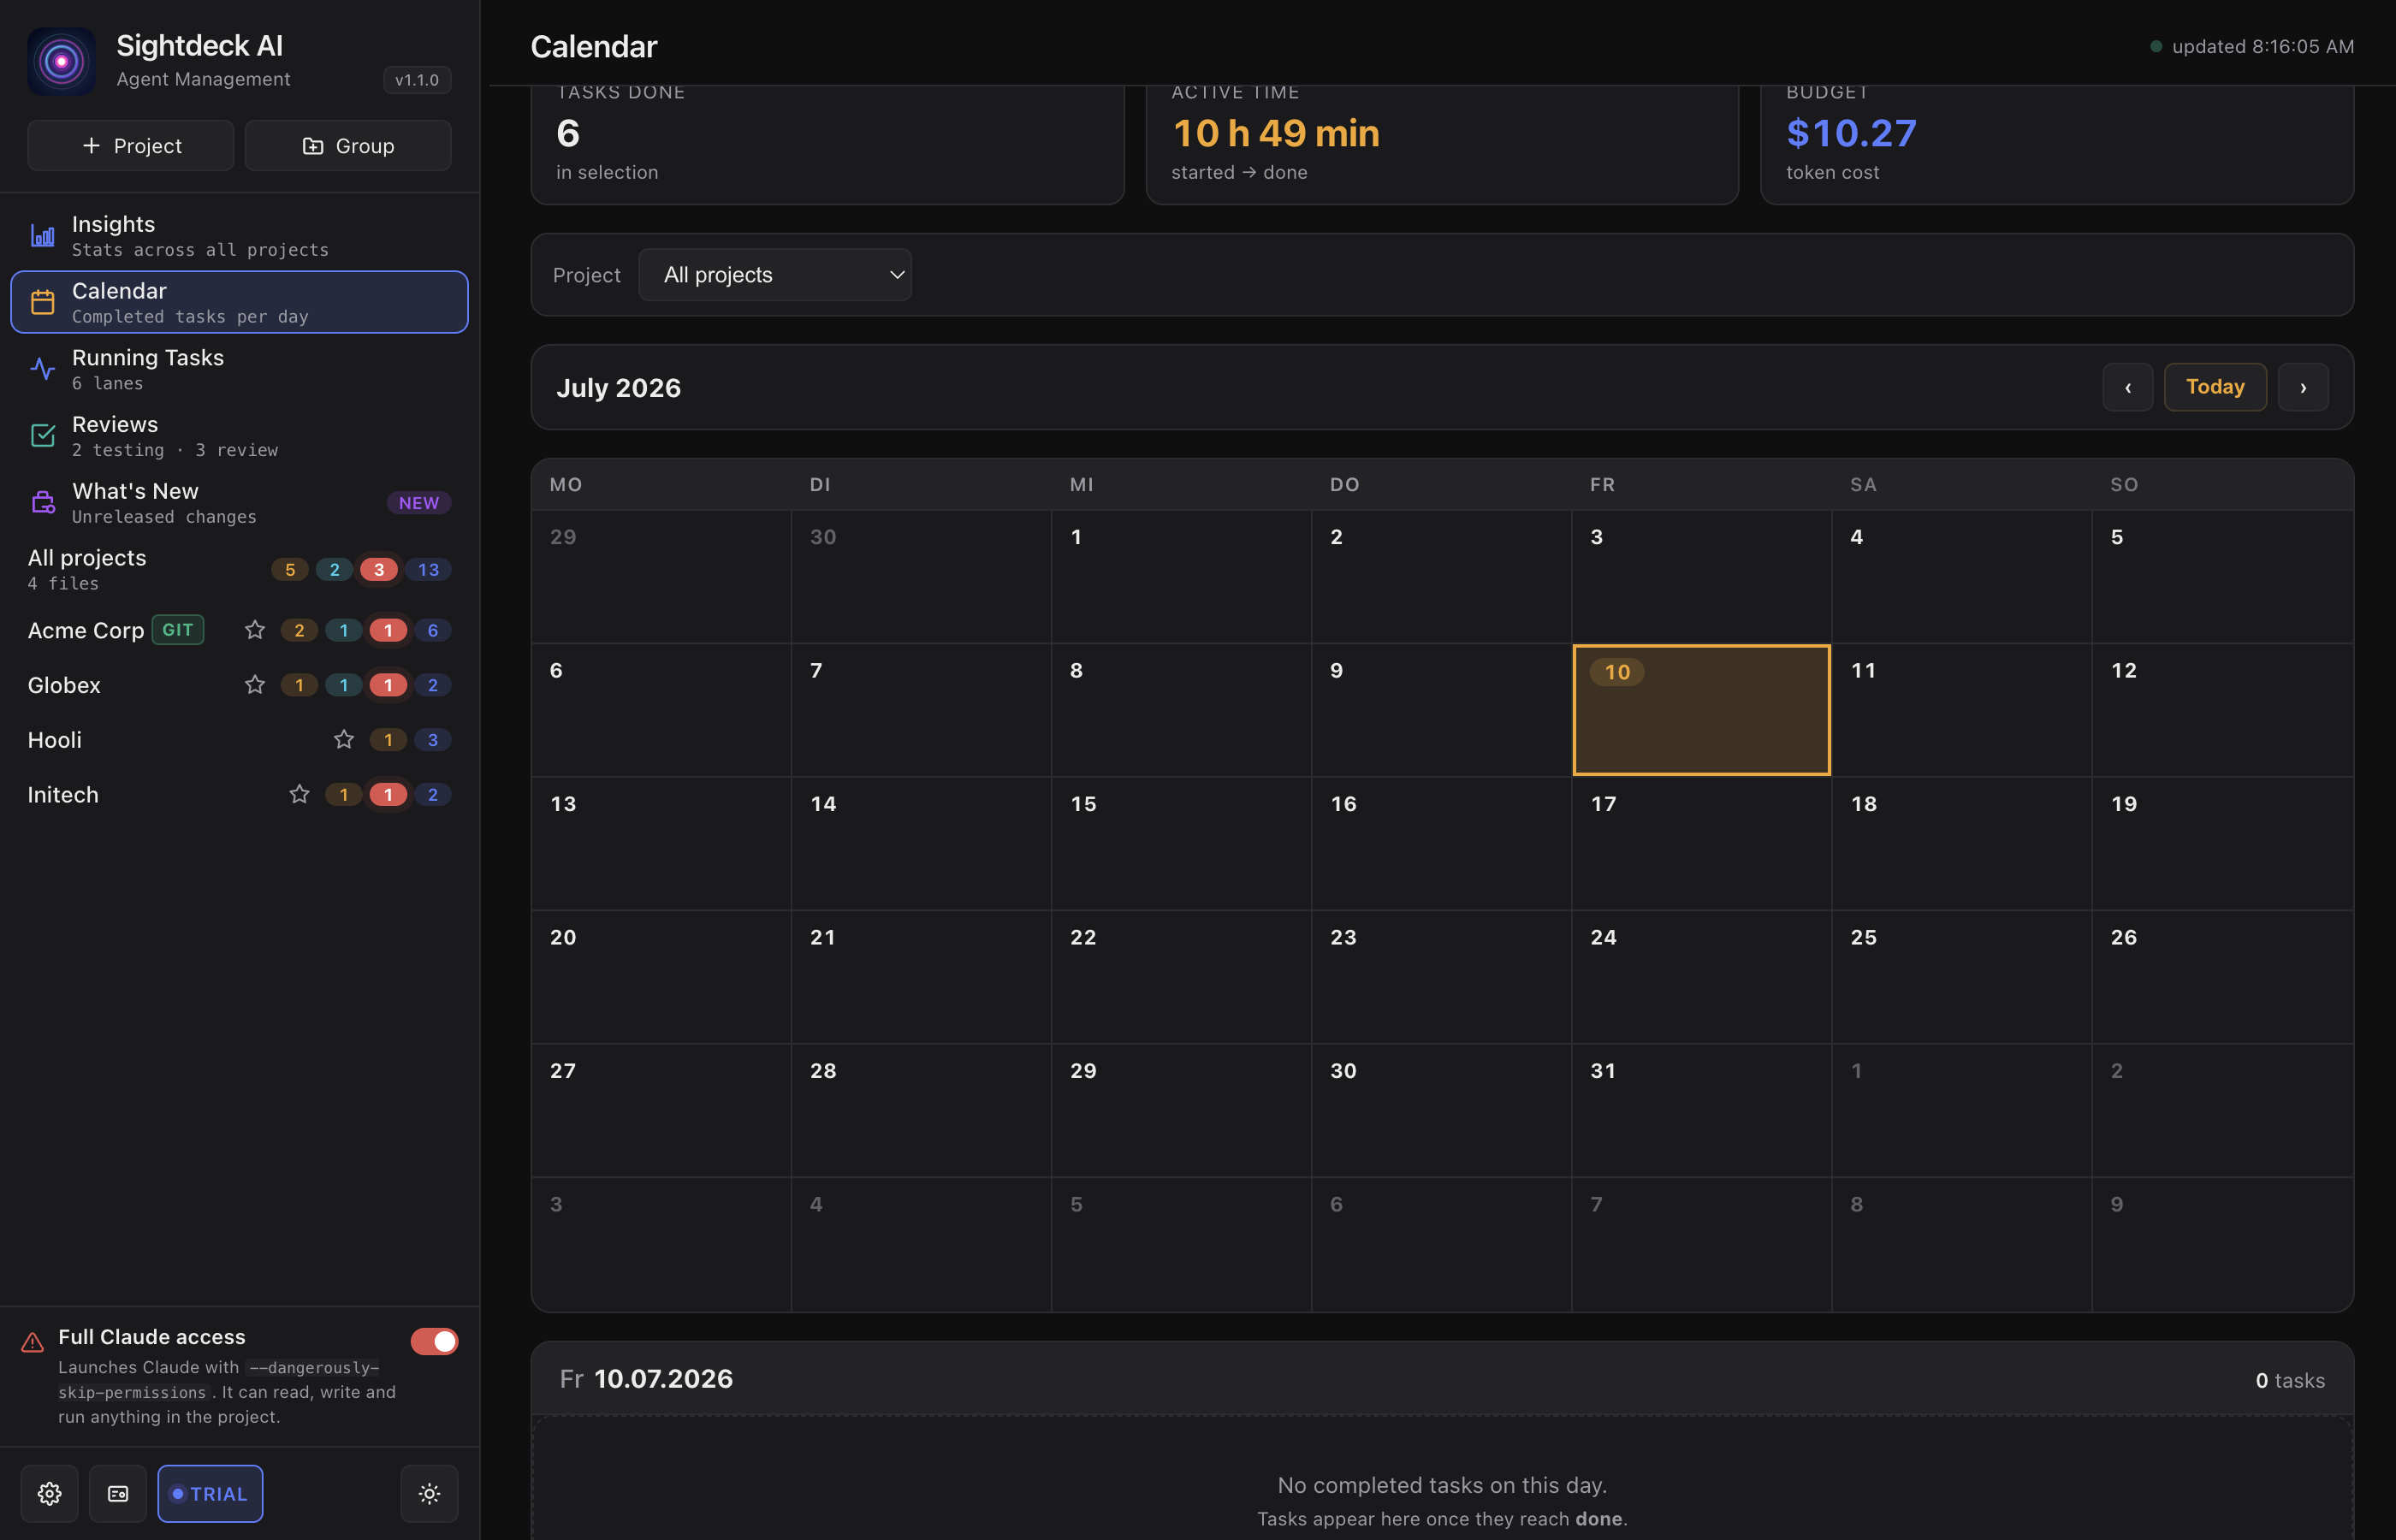
Task: Click the green updated status dot
Action: pyautogui.click(x=2156, y=47)
